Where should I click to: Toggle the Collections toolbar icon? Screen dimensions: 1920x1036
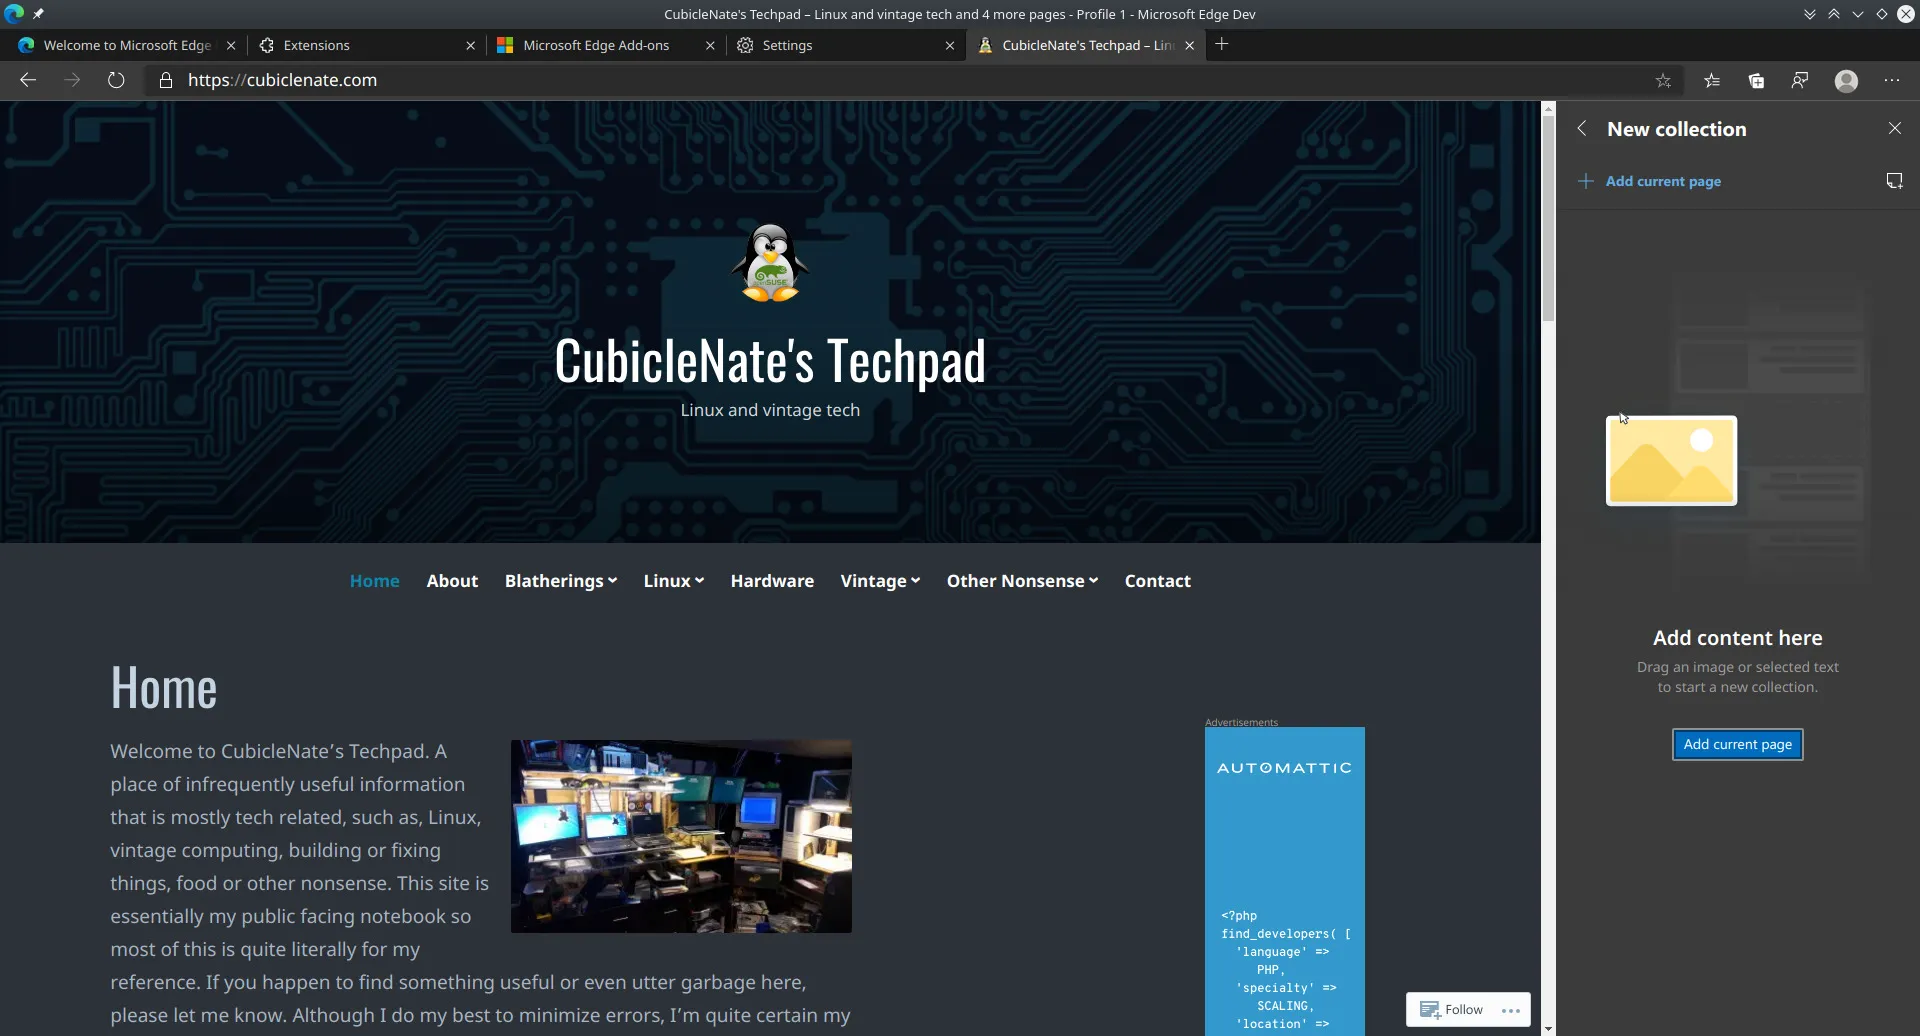[1756, 81]
